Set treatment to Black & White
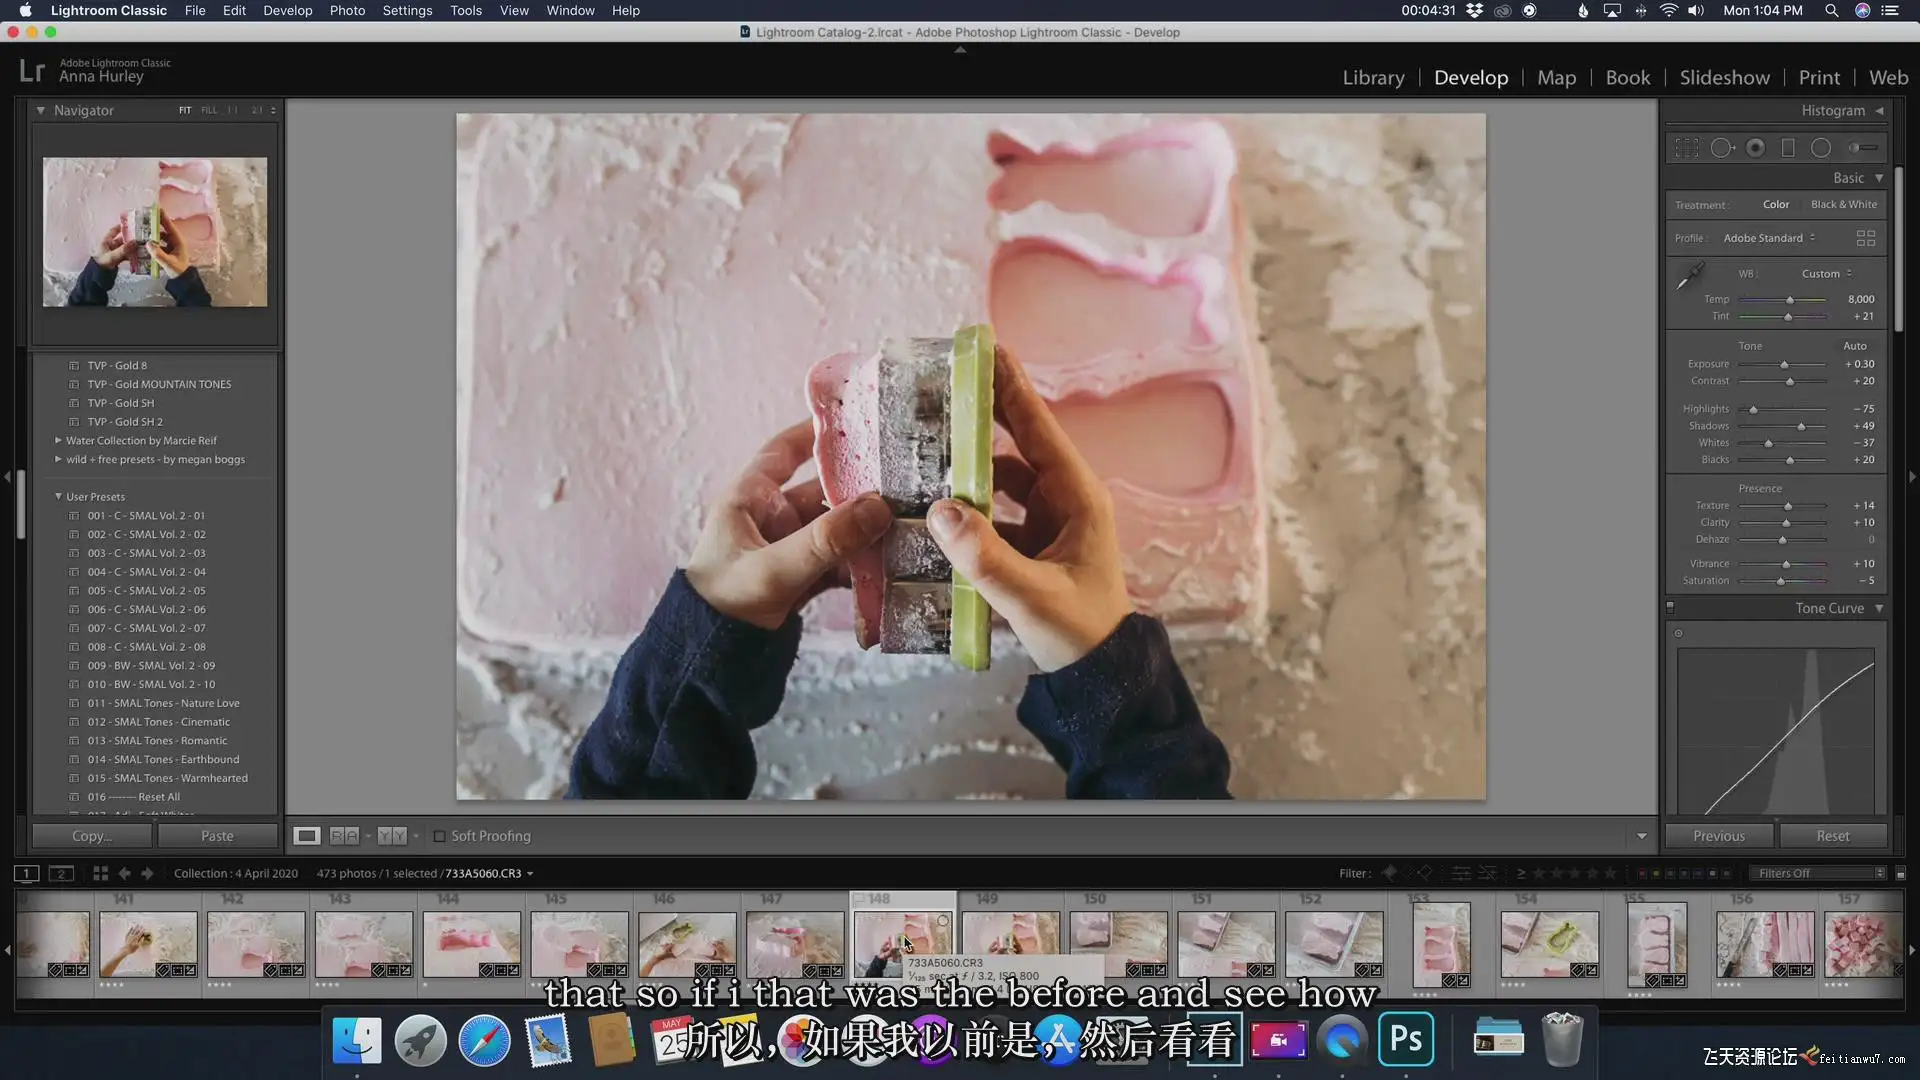This screenshot has height=1080, width=1920. [x=1844, y=204]
